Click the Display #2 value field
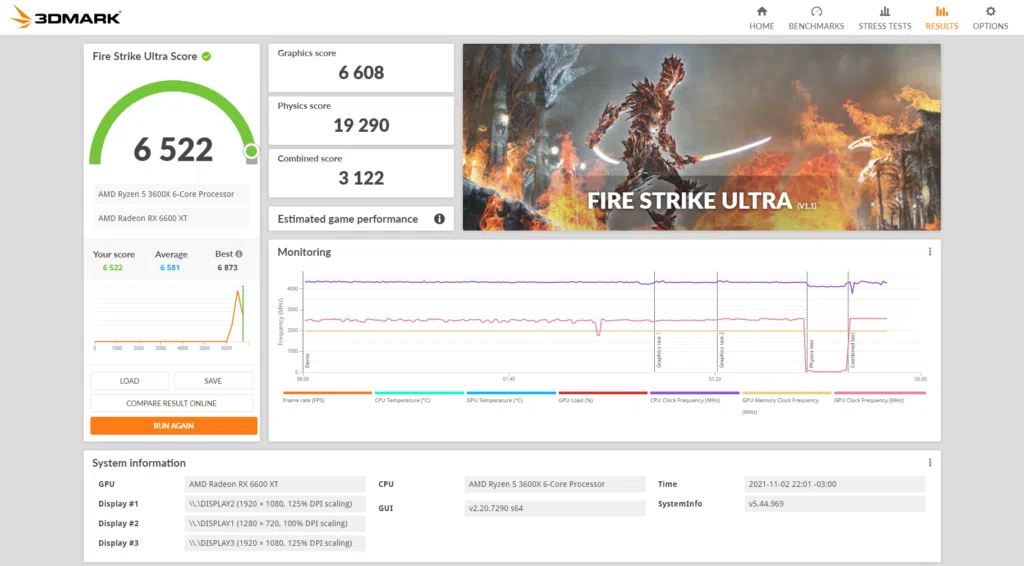 [x=274, y=523]
